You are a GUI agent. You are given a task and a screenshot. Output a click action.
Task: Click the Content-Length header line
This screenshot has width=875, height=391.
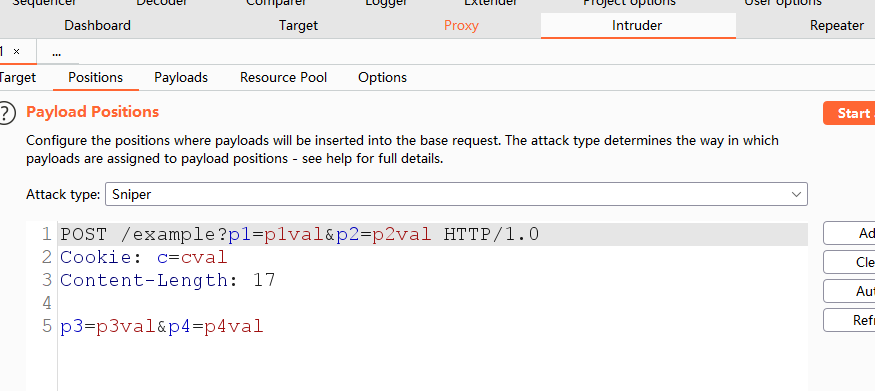(168, 281)
